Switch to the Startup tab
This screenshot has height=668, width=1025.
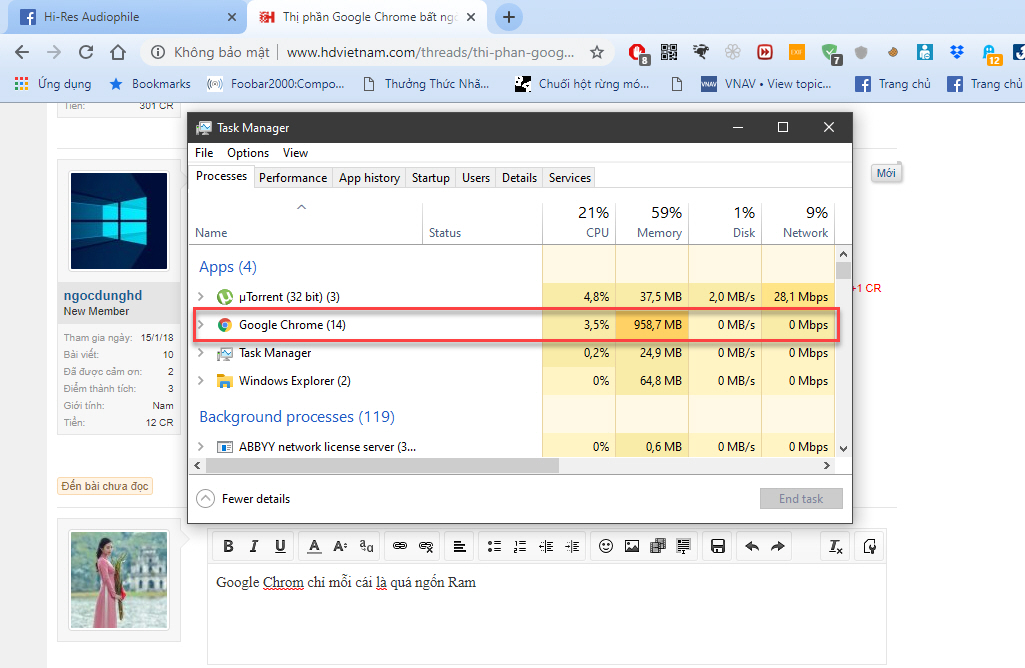(x=431, y=178)
